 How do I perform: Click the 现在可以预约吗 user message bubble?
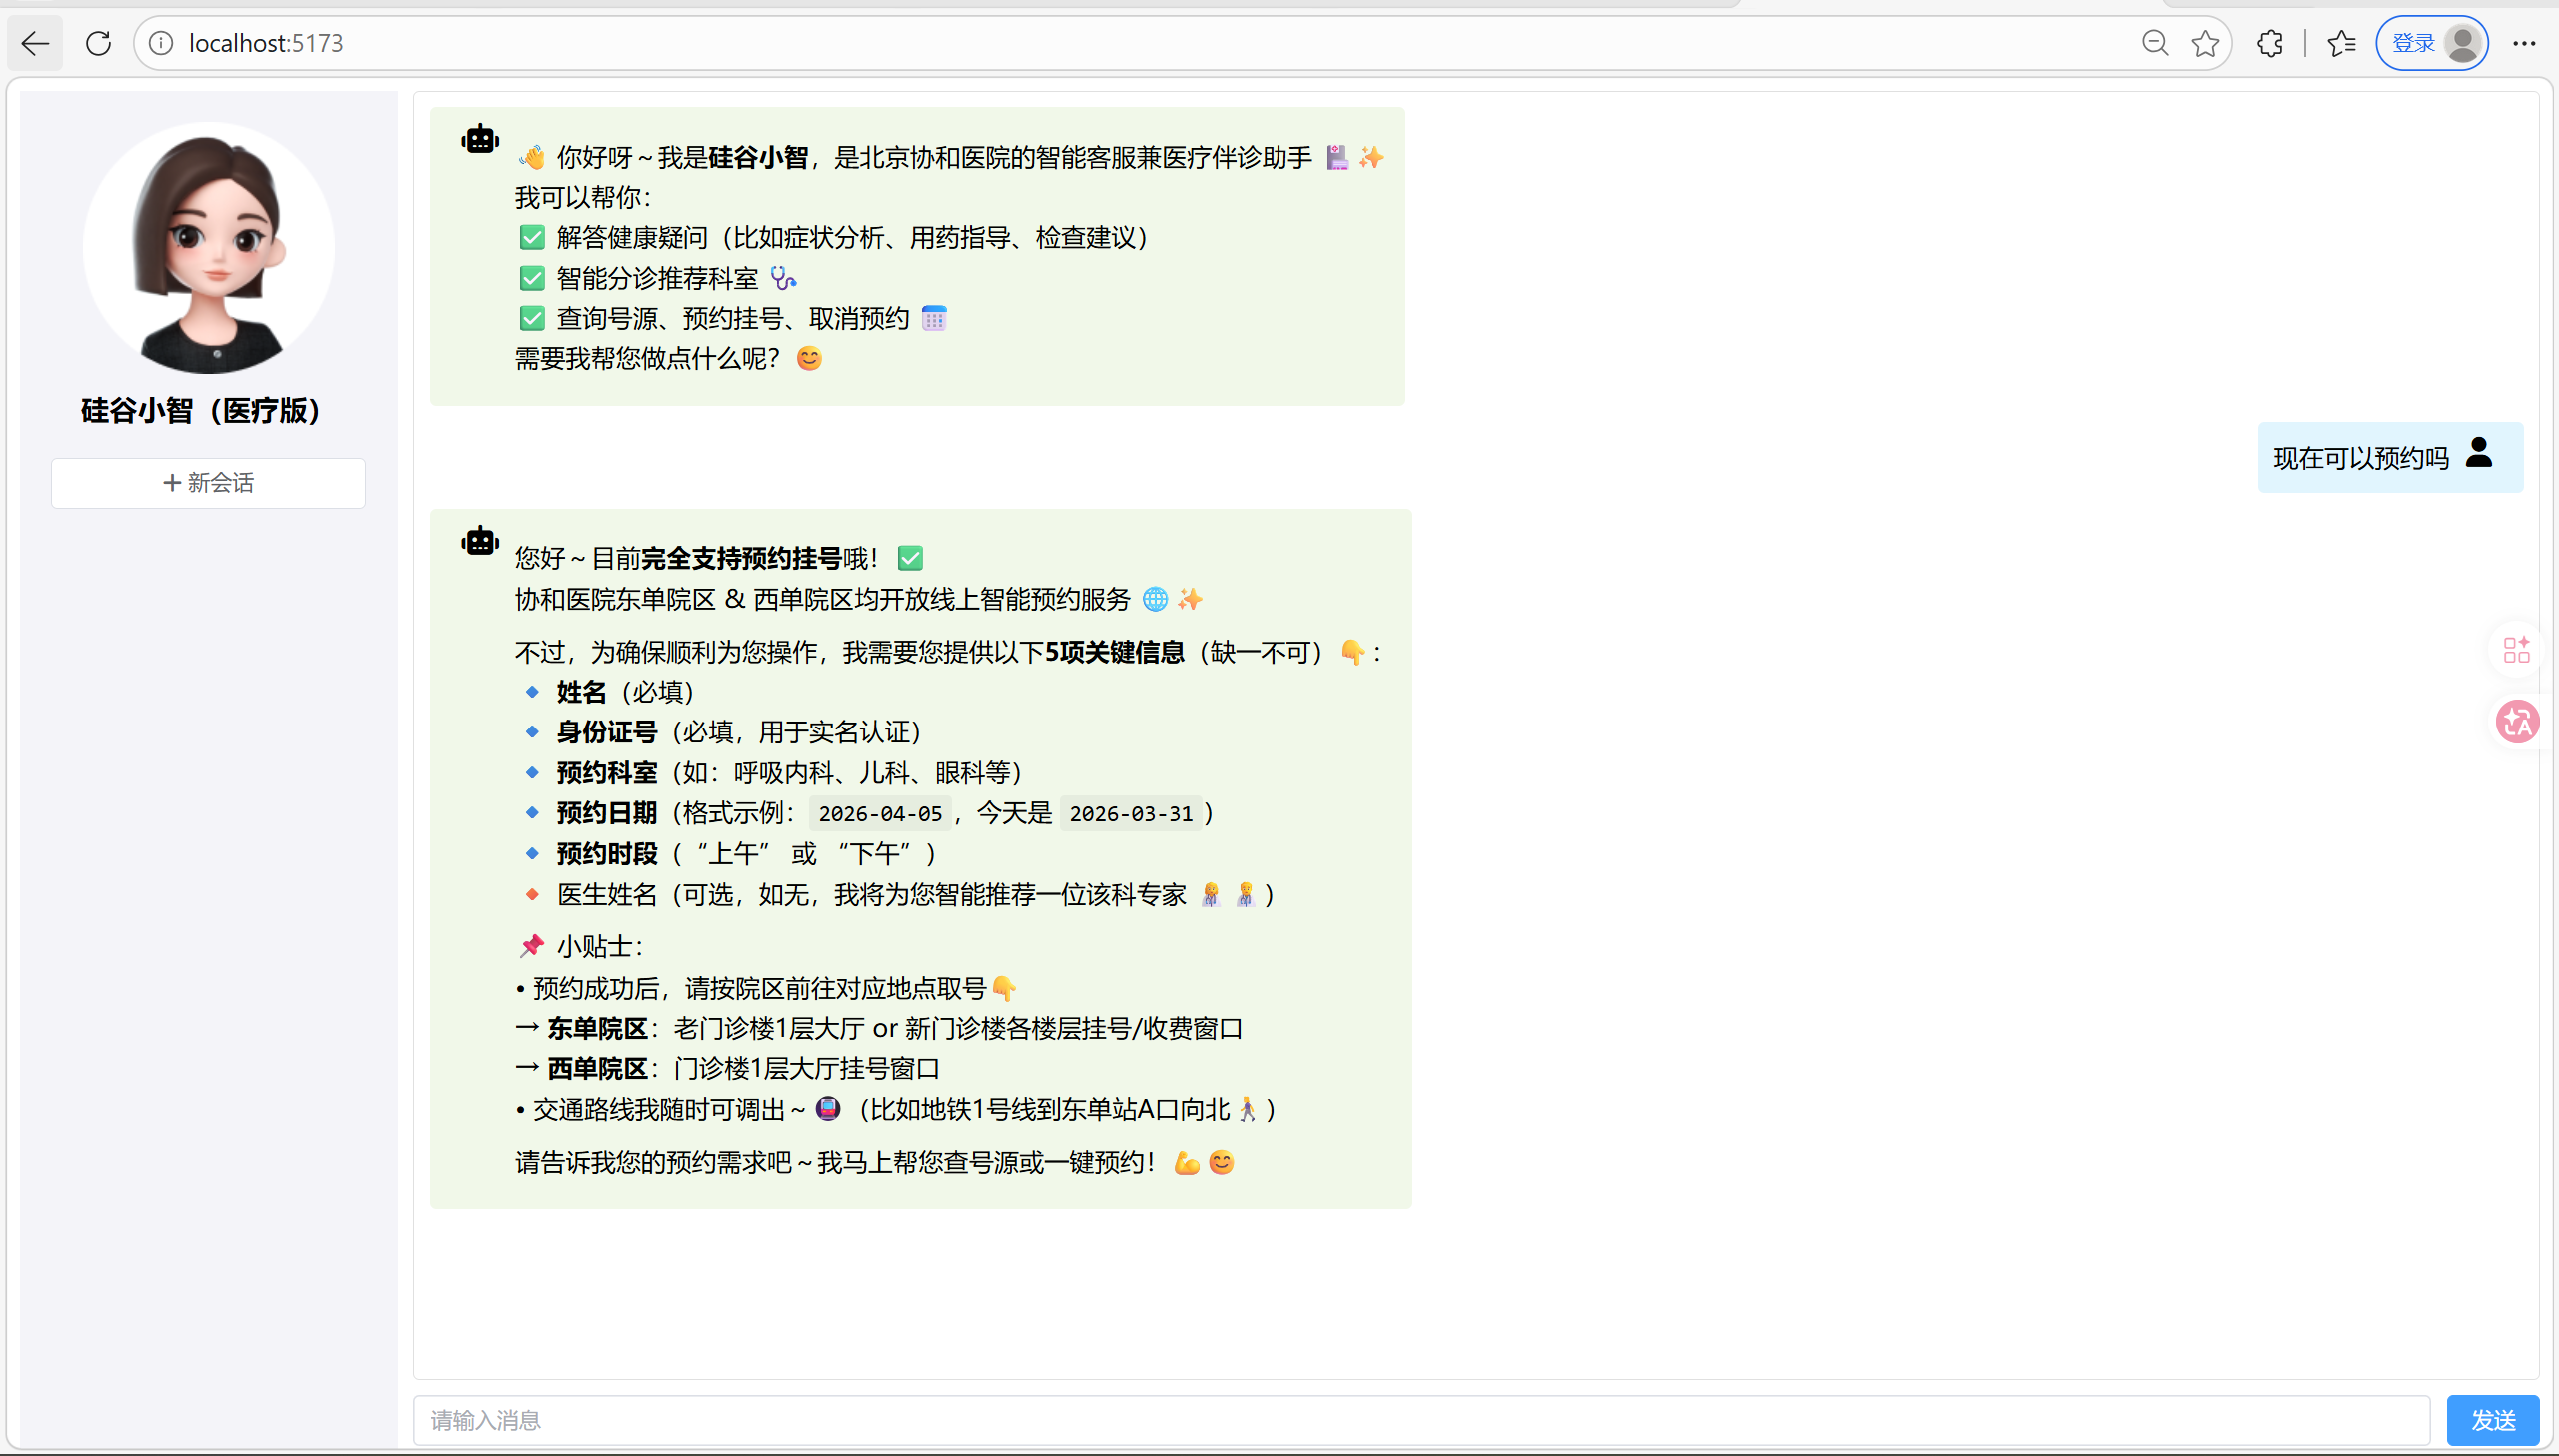2360,458
